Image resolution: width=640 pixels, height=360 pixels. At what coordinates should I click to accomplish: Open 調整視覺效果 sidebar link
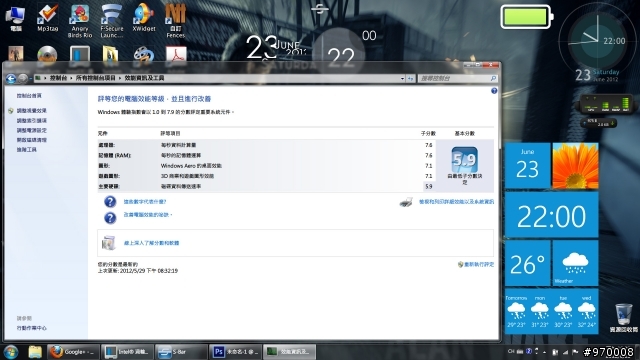(x=31, y=111)
